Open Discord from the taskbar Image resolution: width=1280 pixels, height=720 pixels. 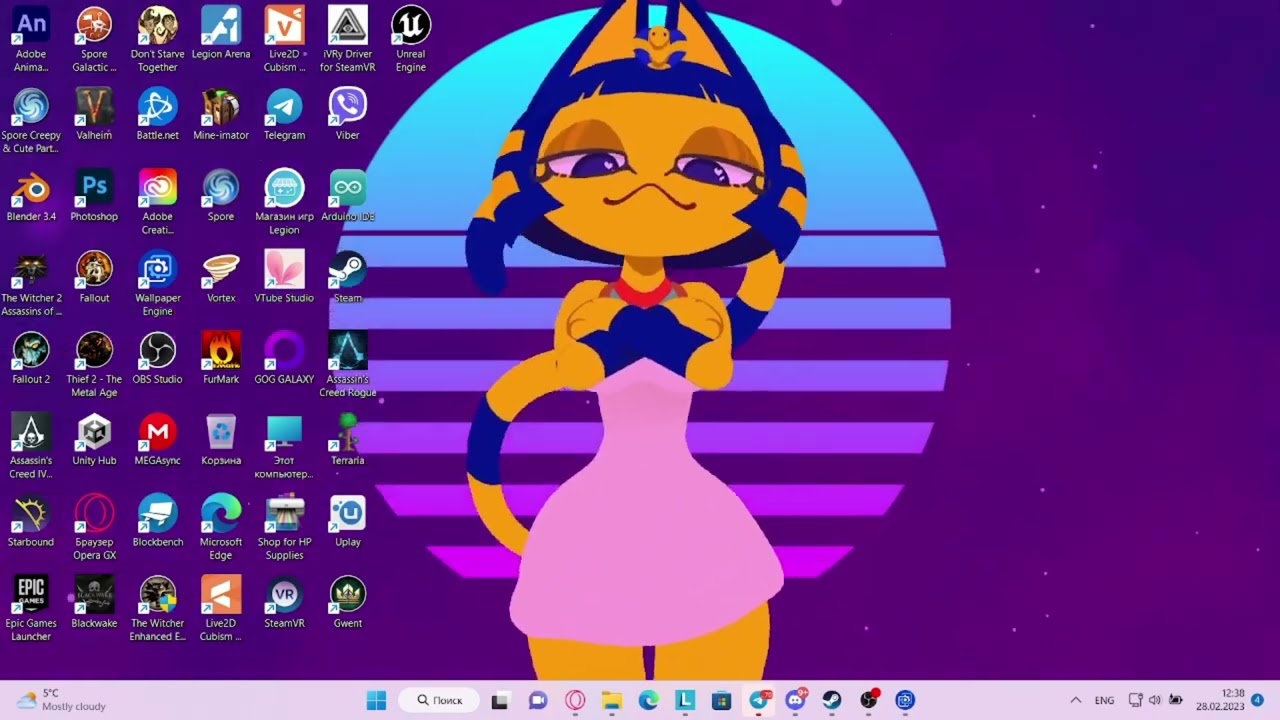click(x=796, y=700)
